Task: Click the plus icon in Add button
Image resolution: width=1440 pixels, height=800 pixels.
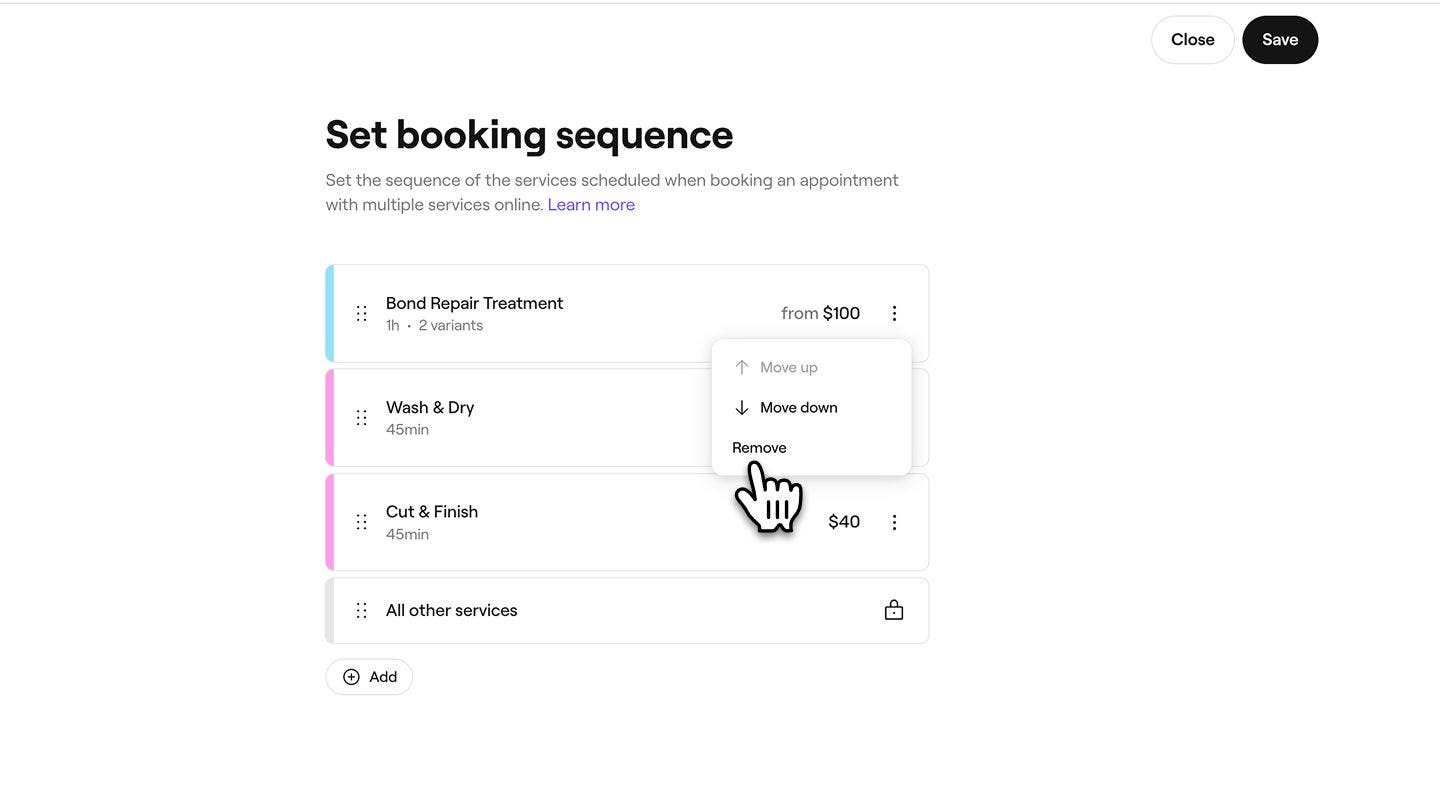Action: [351, 677]
